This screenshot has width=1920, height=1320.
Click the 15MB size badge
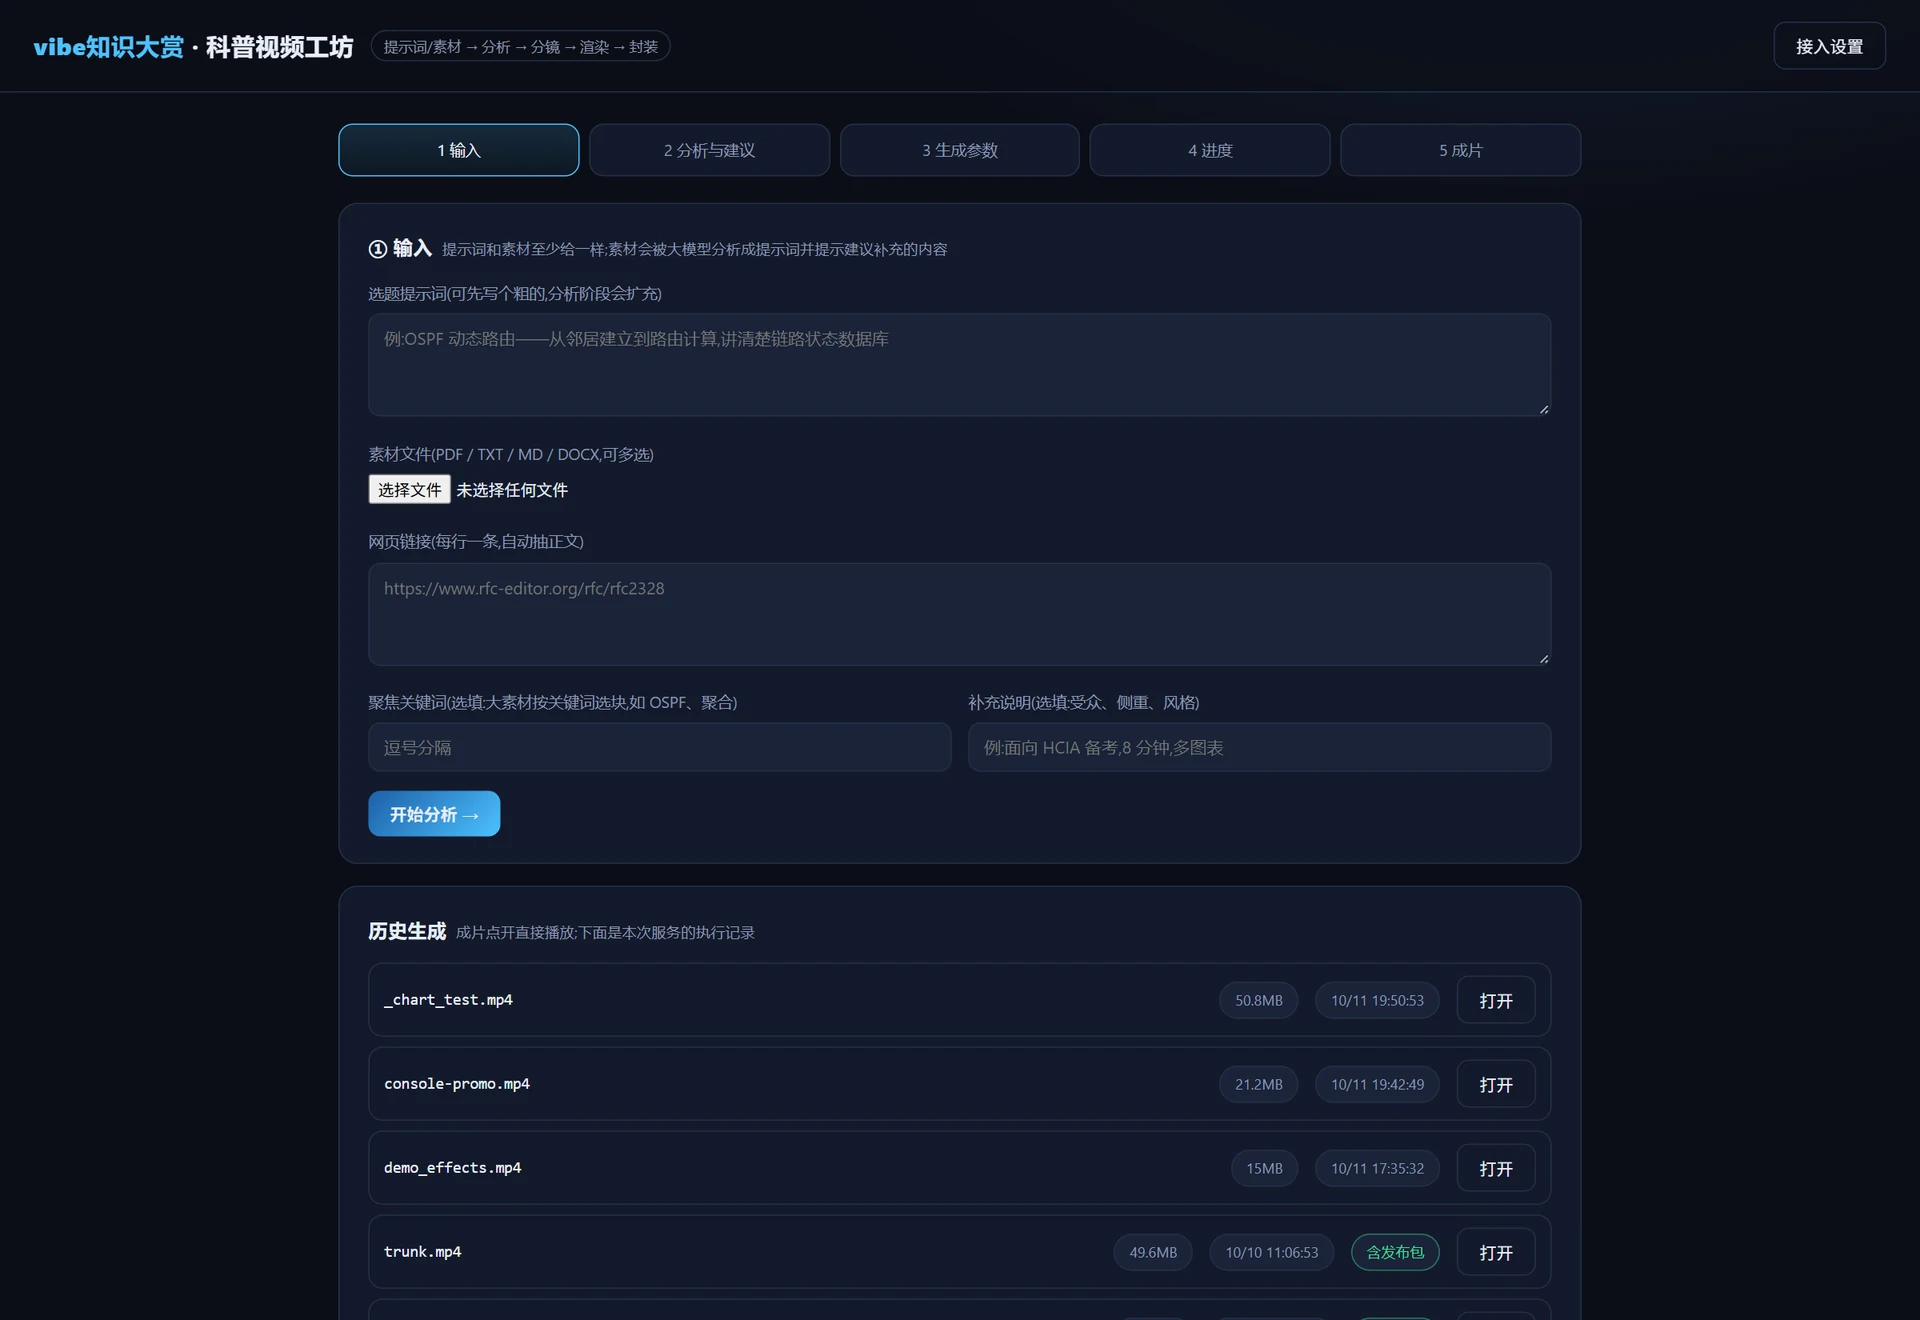click(1264, 1168)
